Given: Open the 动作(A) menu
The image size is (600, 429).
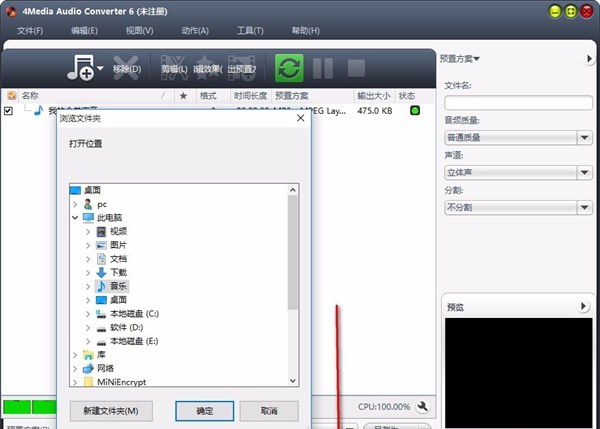Looking at the screenshot, I should [195, 31].
